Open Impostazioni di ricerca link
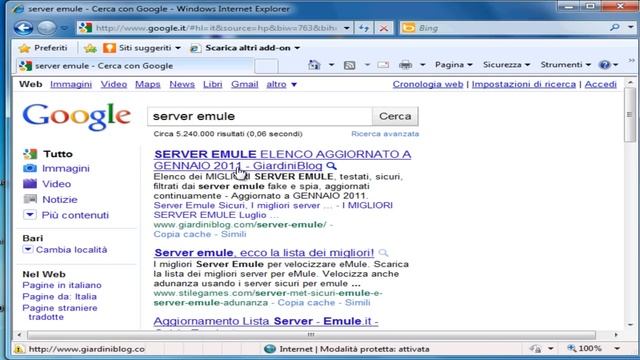 click(524, 84)
